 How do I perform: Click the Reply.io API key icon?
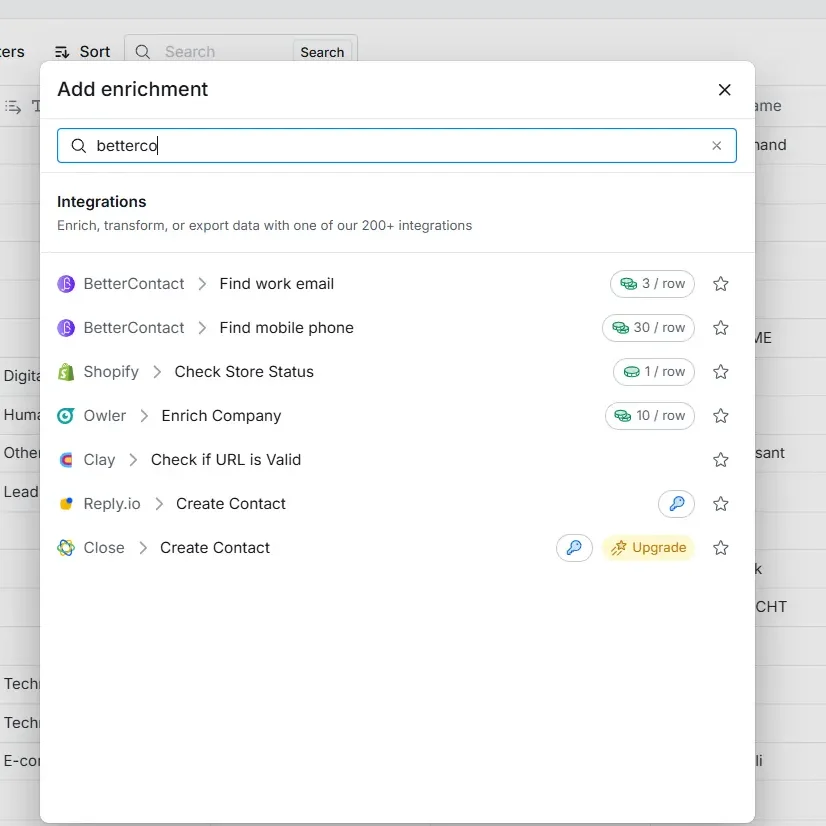(x=676, y=504)
